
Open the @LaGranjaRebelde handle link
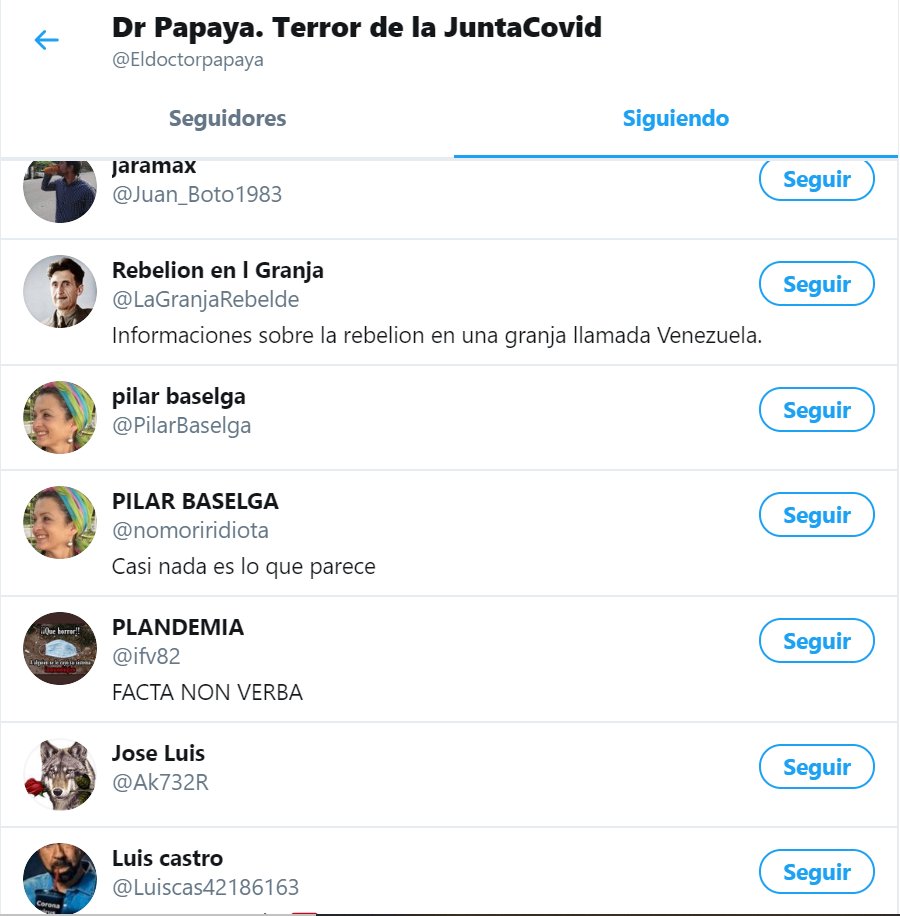[x=206, y=299]
